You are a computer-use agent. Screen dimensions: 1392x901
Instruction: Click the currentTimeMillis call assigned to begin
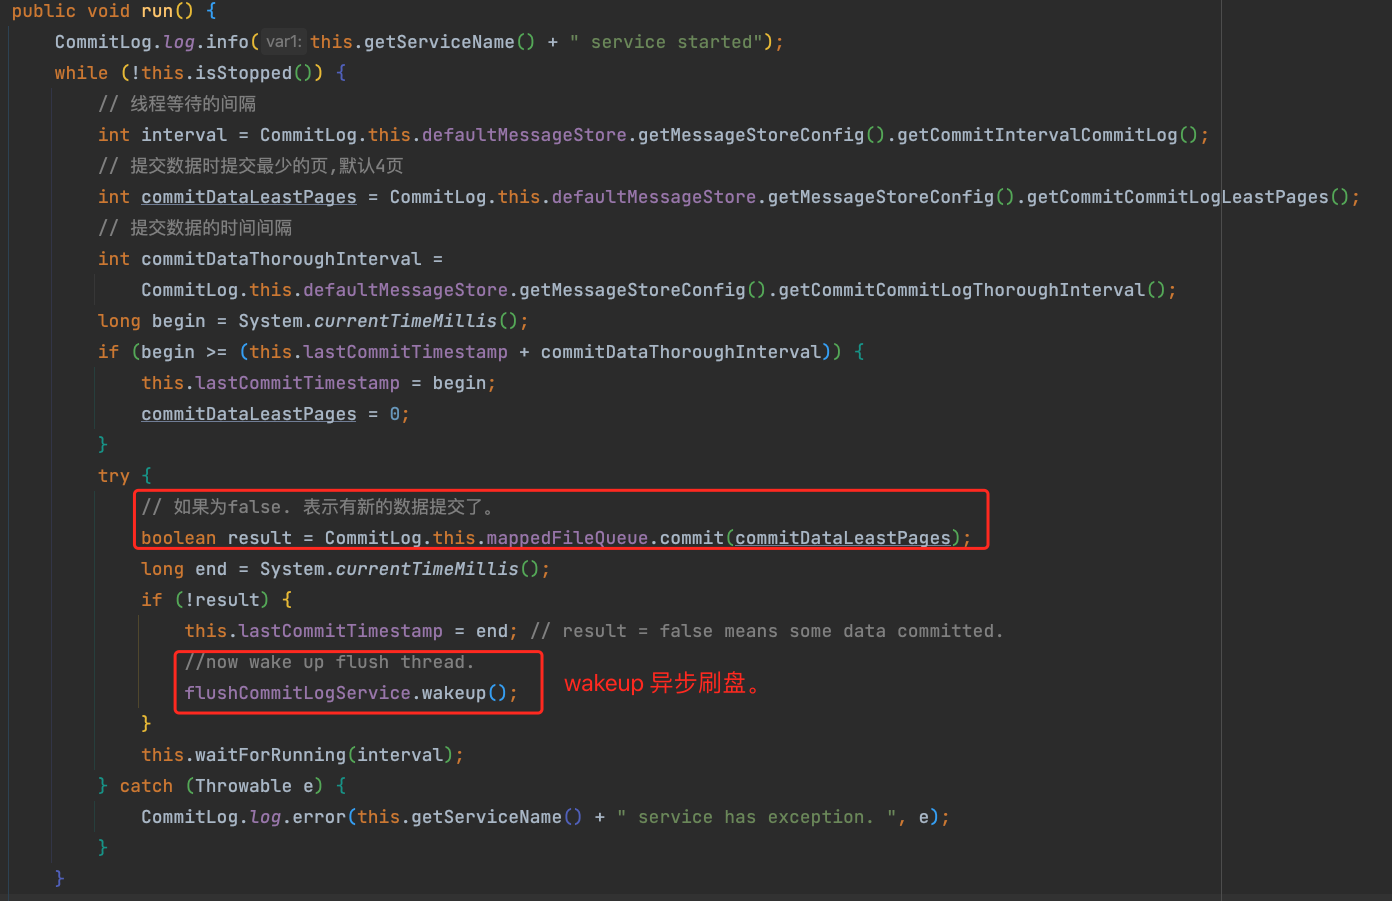tap(405, 321)
